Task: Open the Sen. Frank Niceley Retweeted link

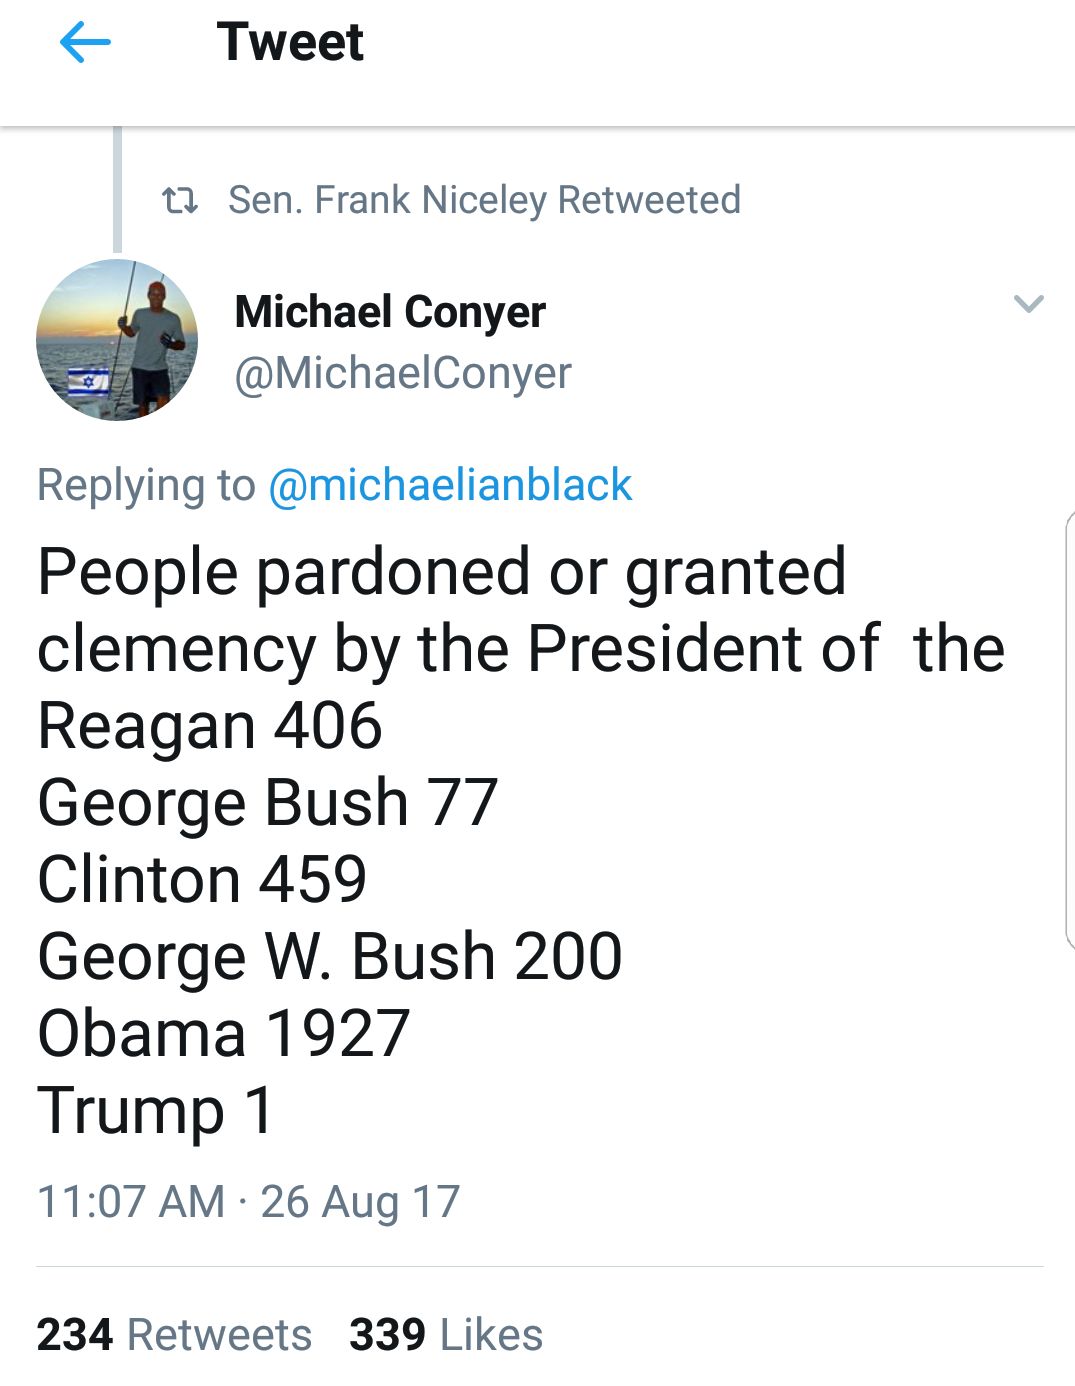Action: 484,200
